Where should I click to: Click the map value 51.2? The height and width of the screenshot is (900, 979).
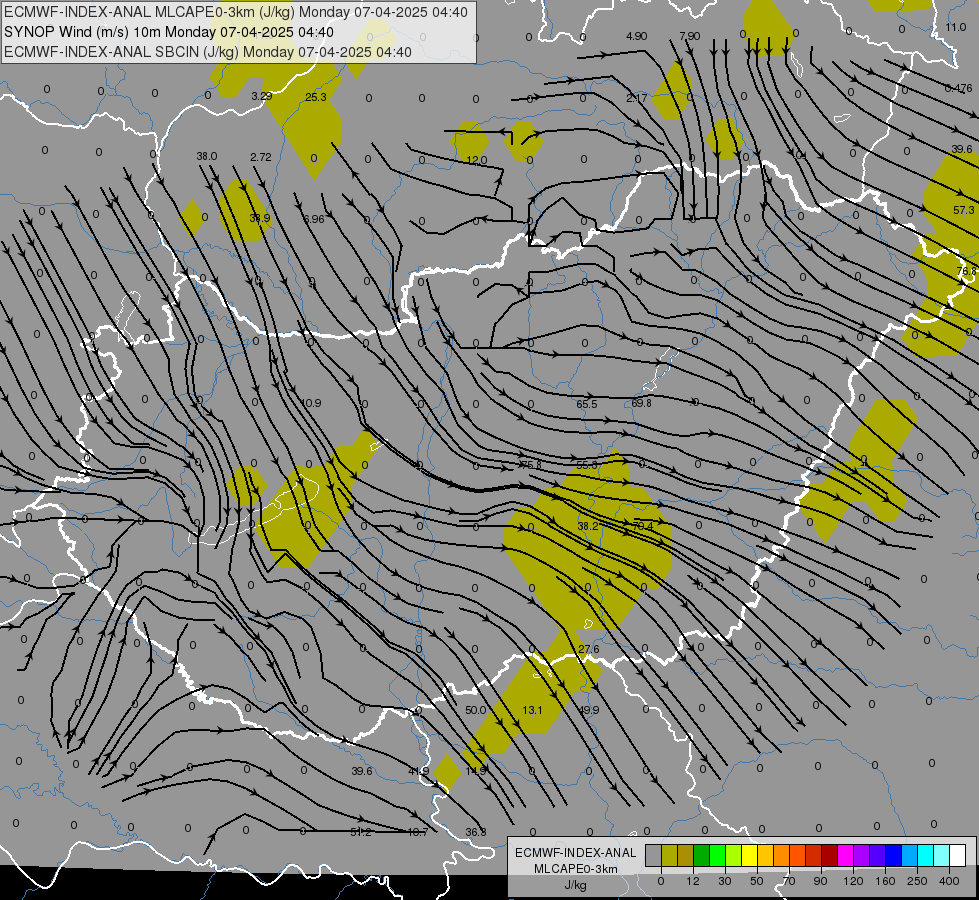361,832
